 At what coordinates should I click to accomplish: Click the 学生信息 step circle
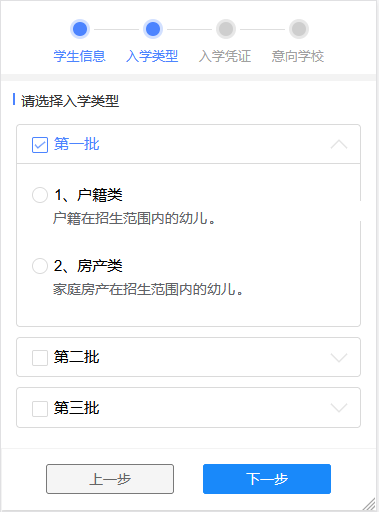tap(80, 29)
